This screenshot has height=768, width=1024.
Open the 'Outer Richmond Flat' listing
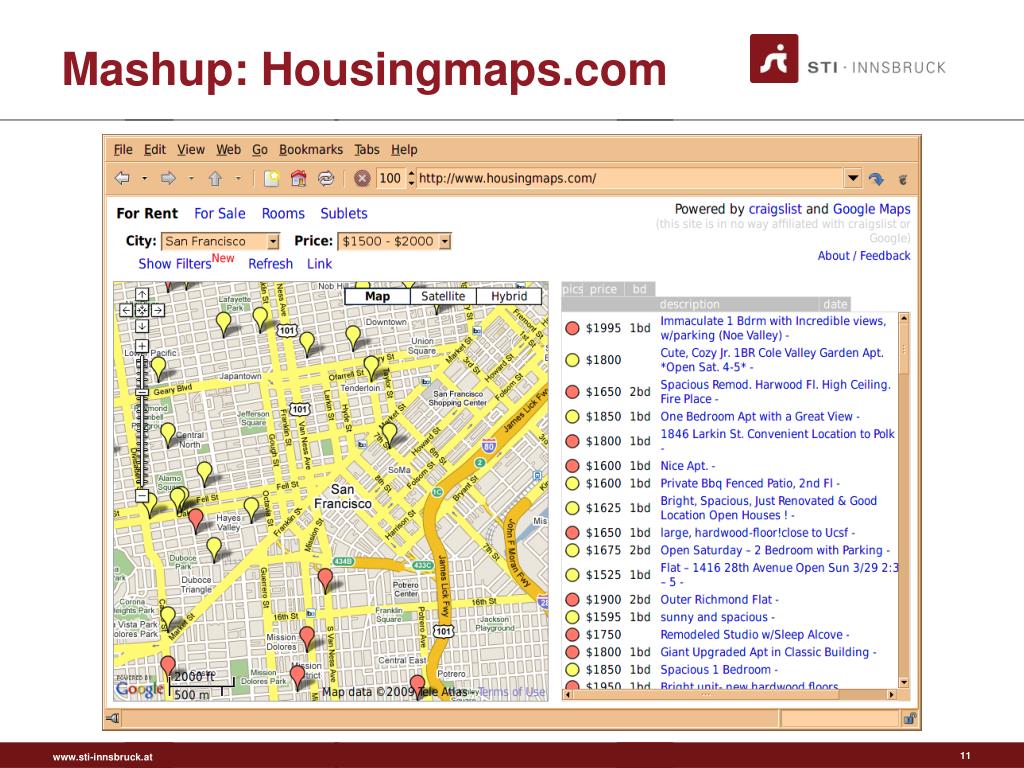[716, 600]
